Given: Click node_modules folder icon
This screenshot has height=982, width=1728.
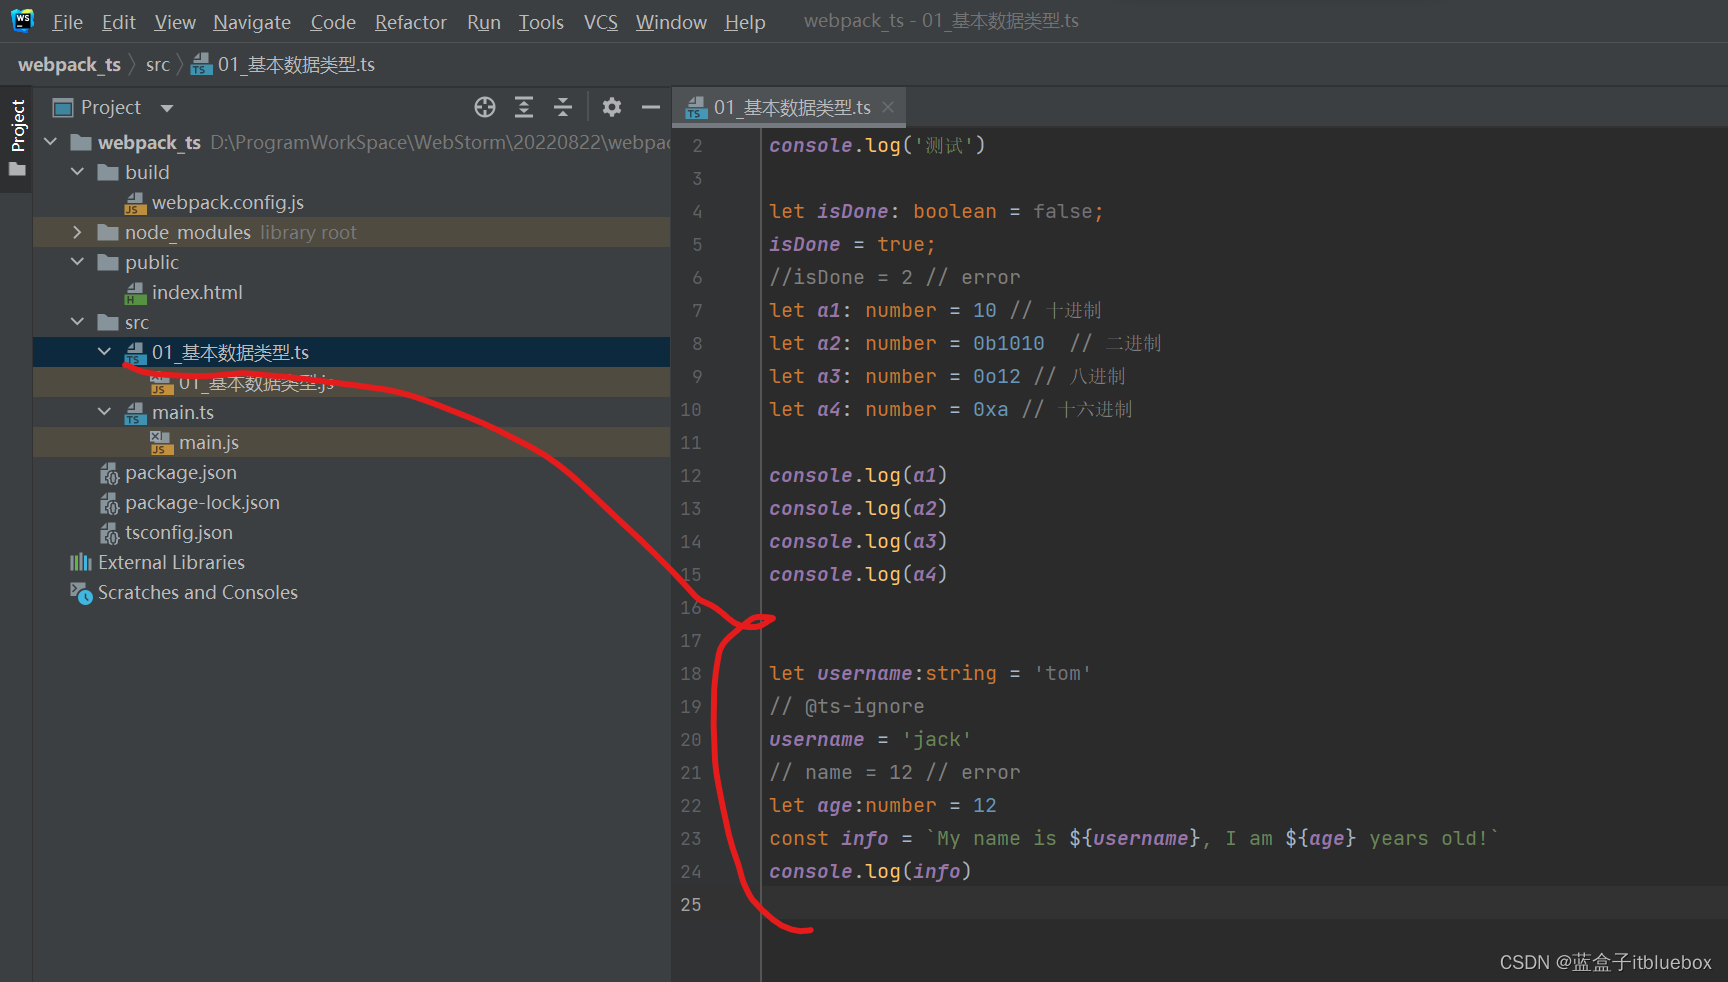Looking at the screenshot, I should 108,233.
